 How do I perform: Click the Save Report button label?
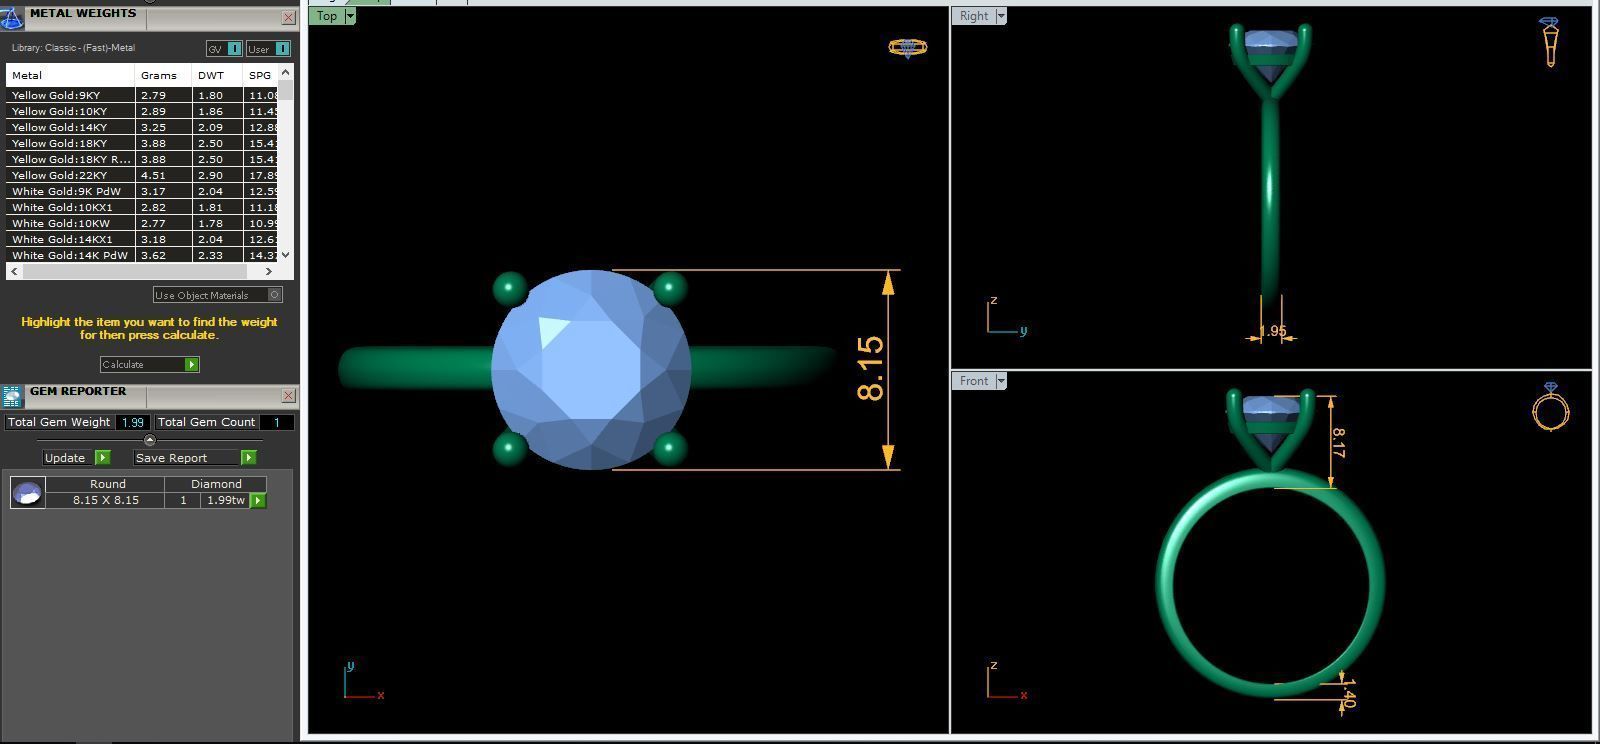tap(172, 457)
